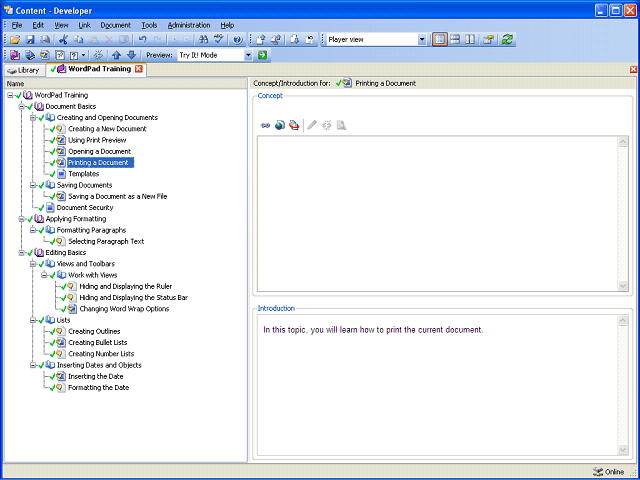Collapse the Work with Views node

point(44,276)
